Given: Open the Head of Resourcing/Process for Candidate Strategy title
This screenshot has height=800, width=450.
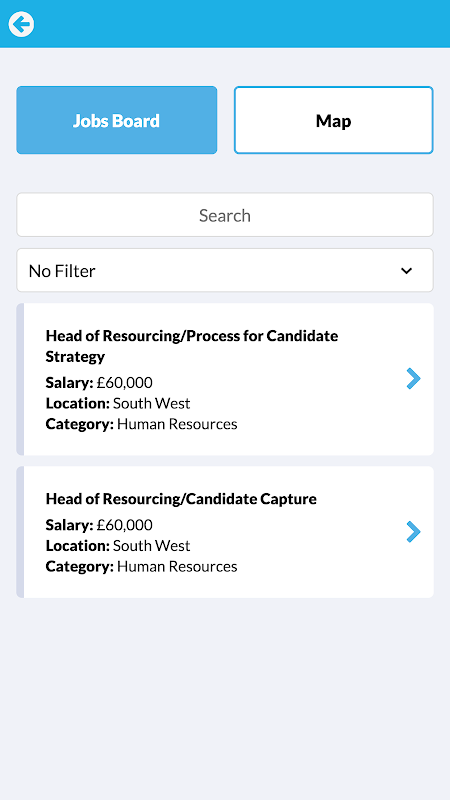Looking at the screenshot, I should (192, 346).
